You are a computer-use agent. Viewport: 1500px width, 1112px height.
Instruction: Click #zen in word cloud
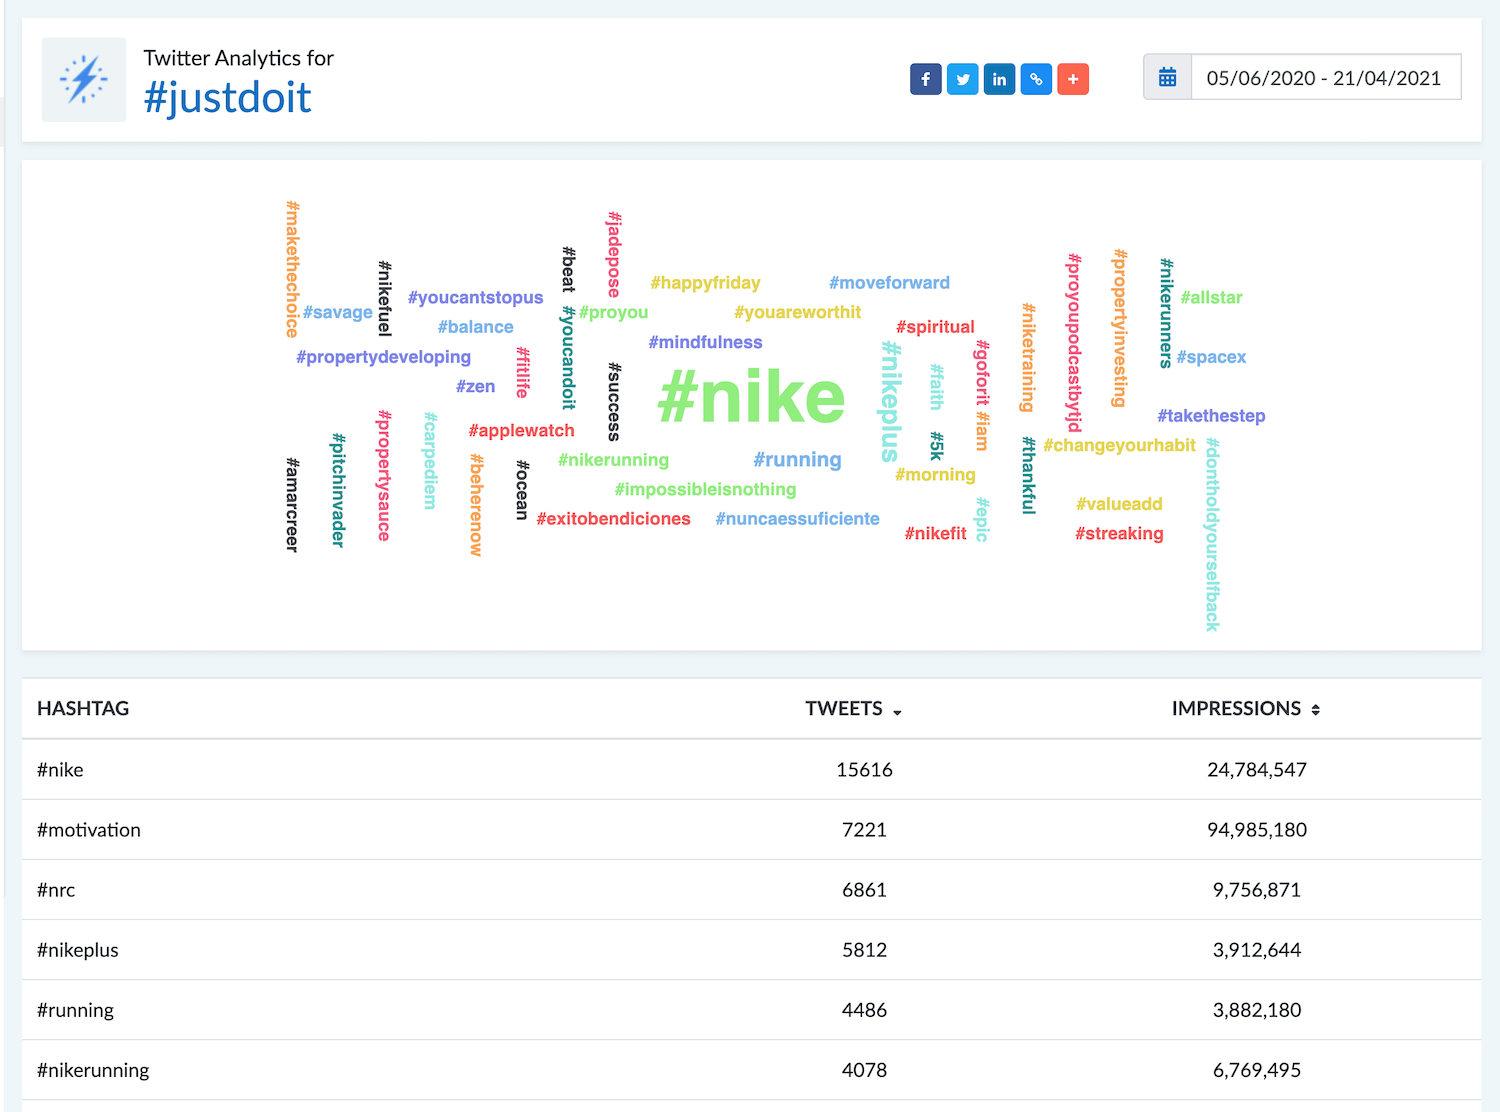(x=475, y=386)
